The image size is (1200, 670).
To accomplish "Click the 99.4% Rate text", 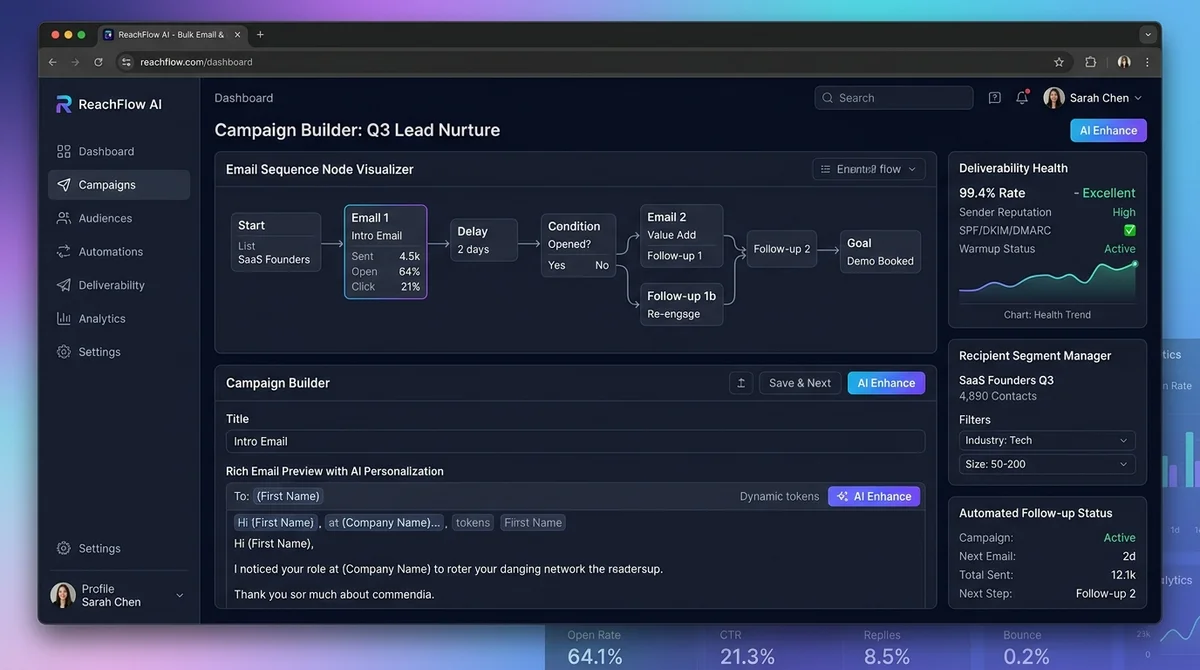I will click(992, 193).
